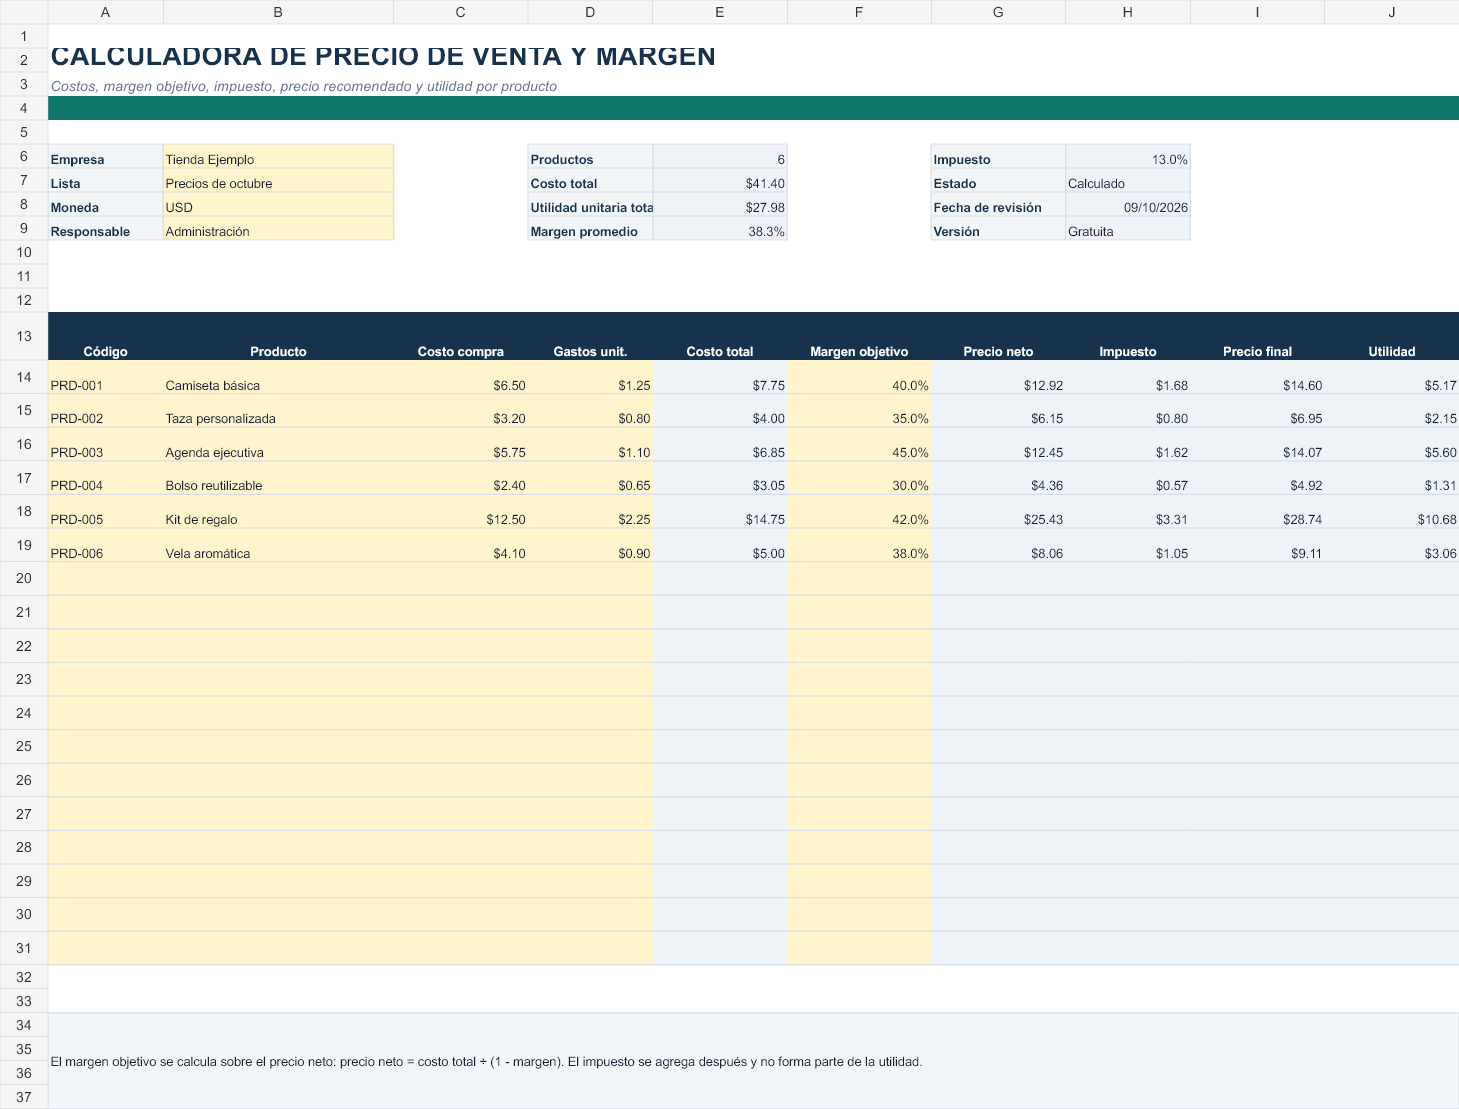Click the 'Precio final' table header

(x=1258, y=337)
